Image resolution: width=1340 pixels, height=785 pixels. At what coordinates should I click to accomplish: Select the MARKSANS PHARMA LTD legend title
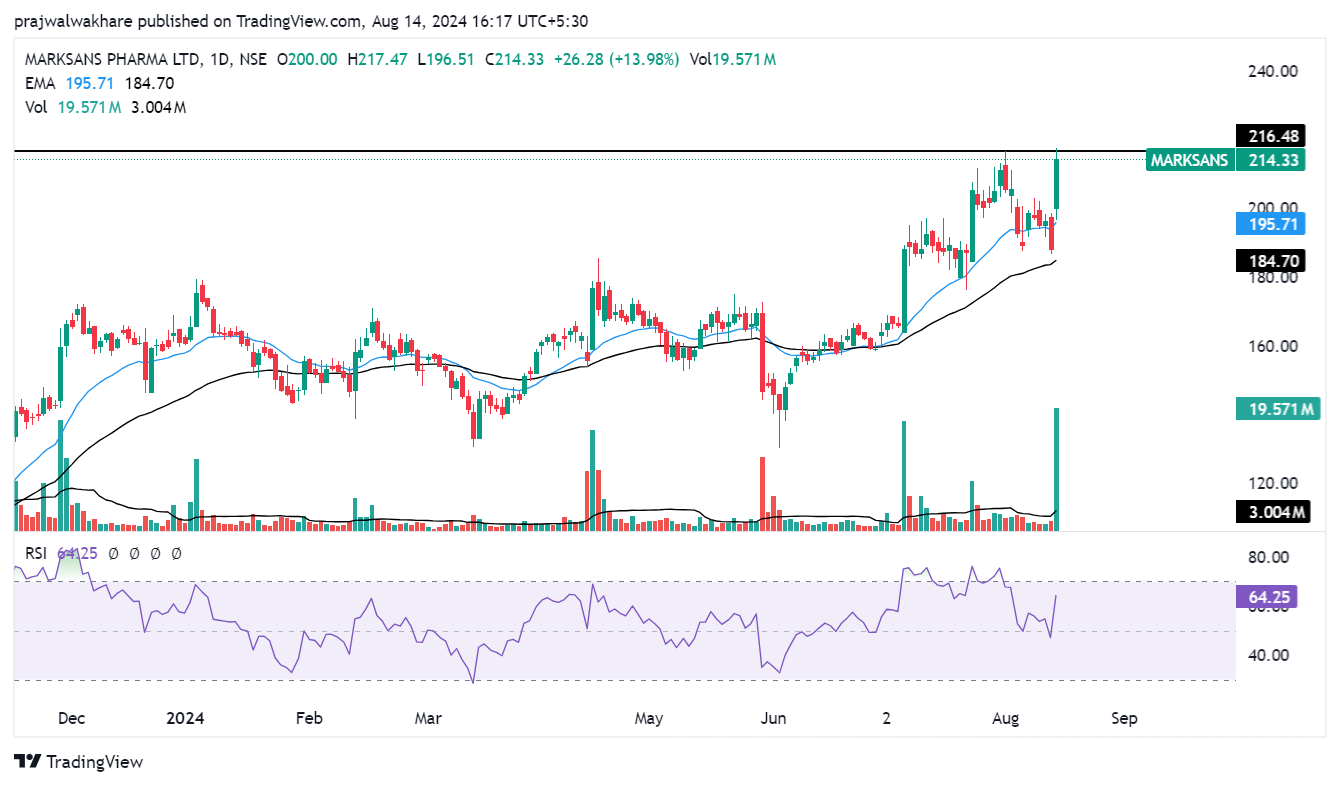tap(112, 59)
